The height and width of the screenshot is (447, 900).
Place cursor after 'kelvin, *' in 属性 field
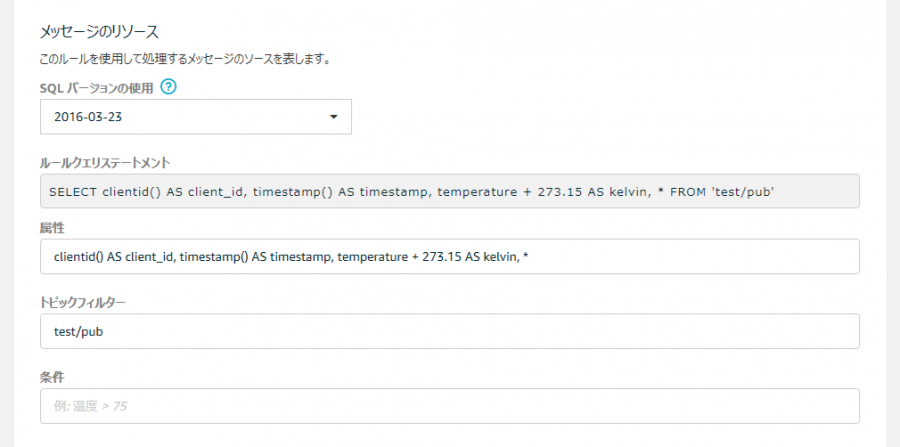530,257
